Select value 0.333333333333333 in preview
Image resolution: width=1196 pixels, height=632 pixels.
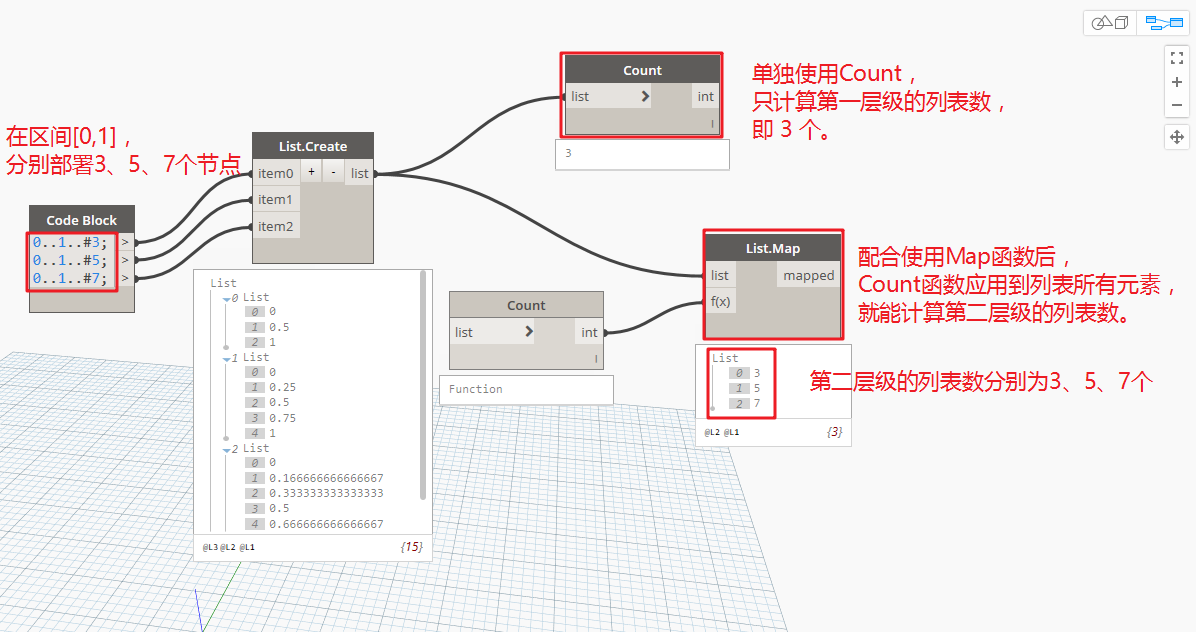[x=326, y=493]
